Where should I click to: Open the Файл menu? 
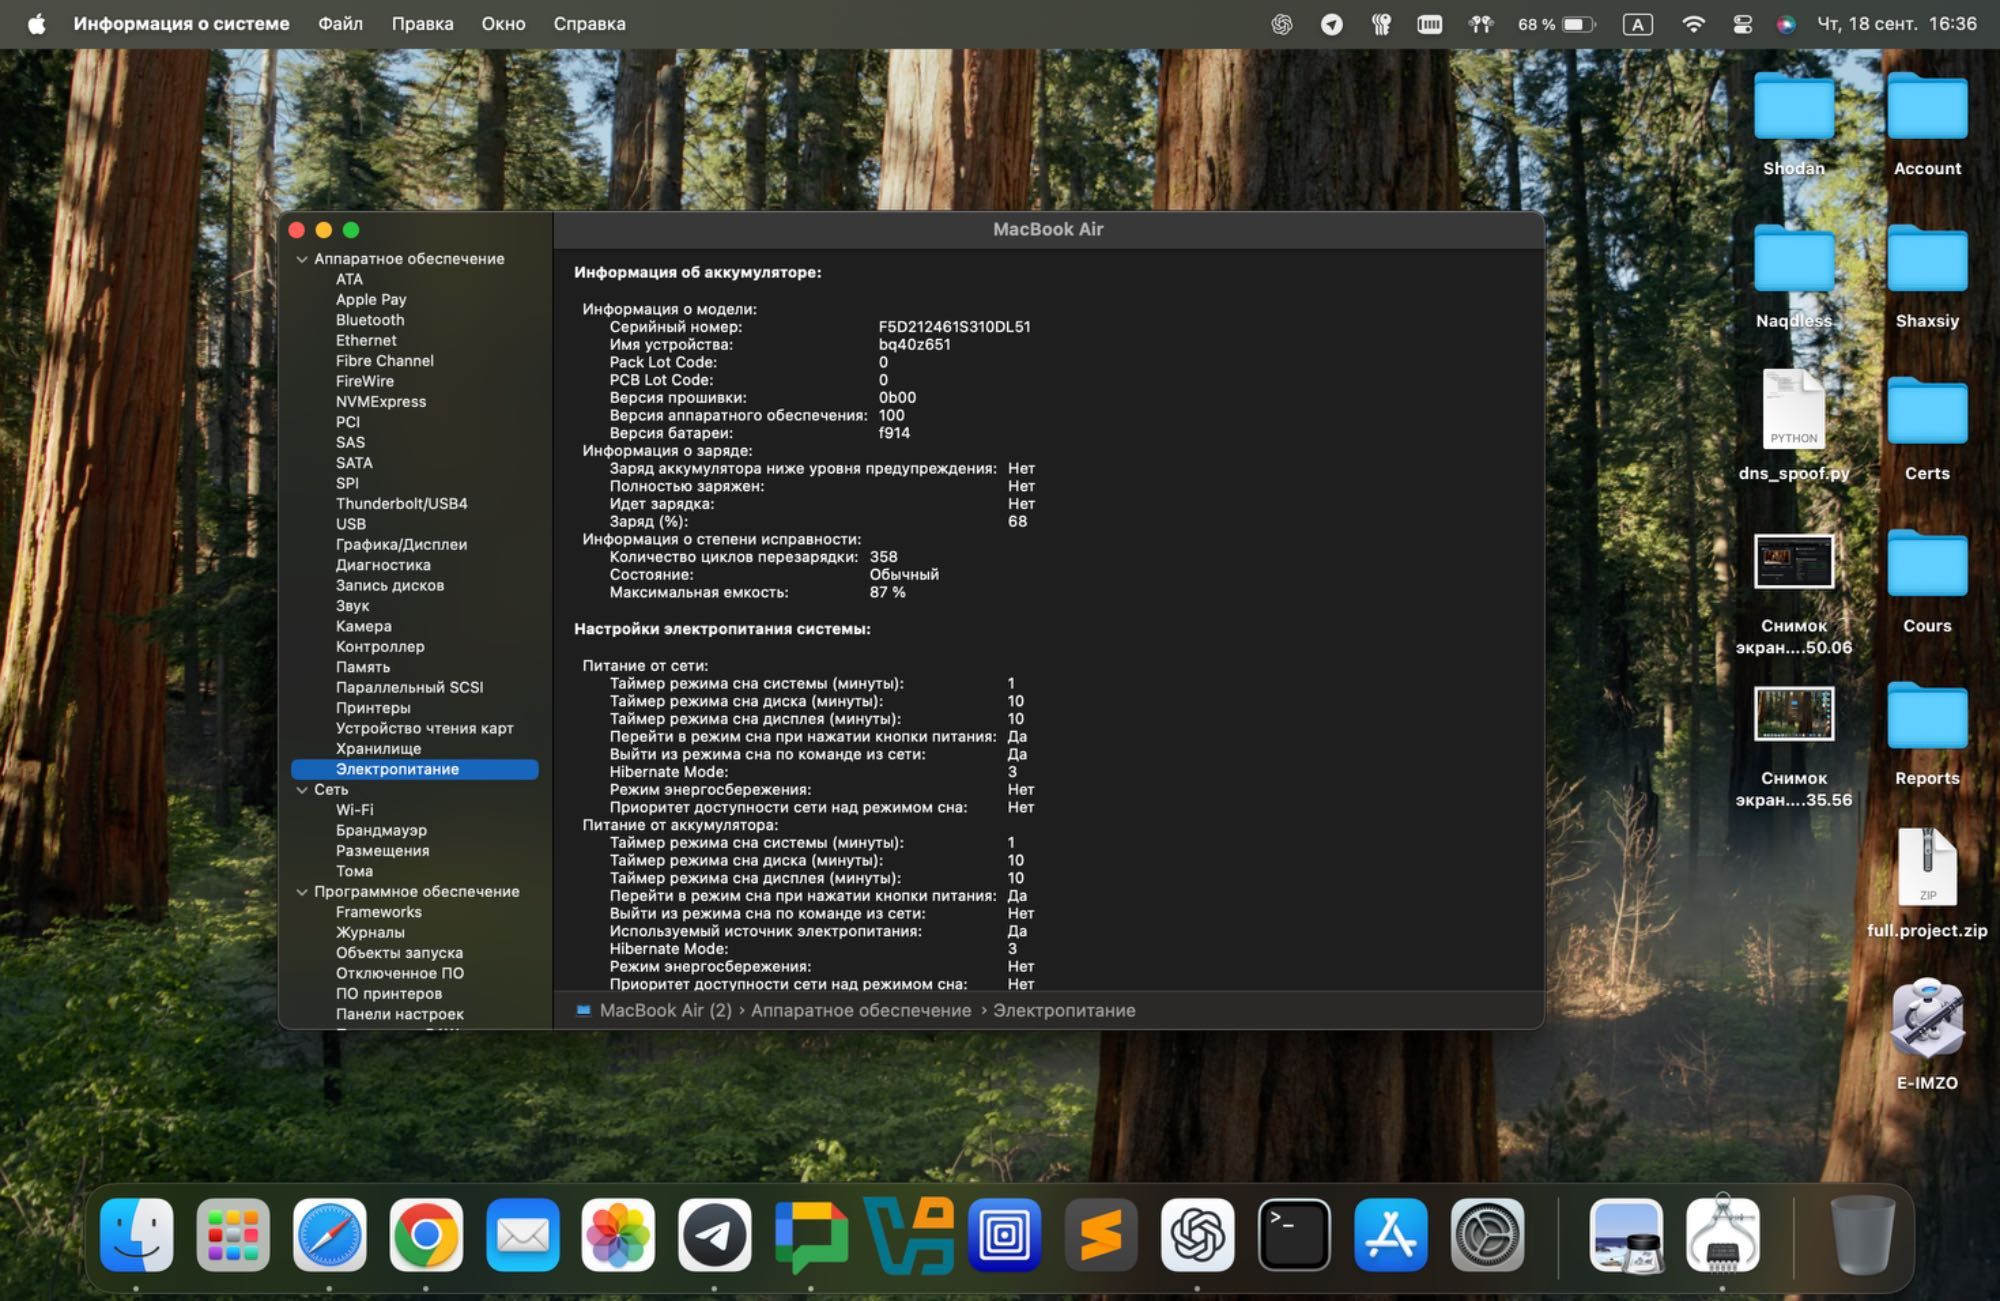click(x=340, y=24)
